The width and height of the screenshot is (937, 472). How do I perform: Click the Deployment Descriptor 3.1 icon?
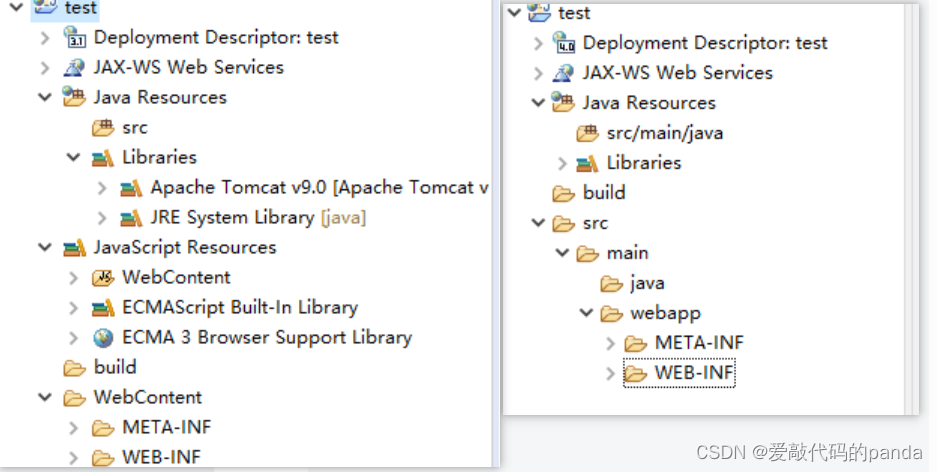75,37
